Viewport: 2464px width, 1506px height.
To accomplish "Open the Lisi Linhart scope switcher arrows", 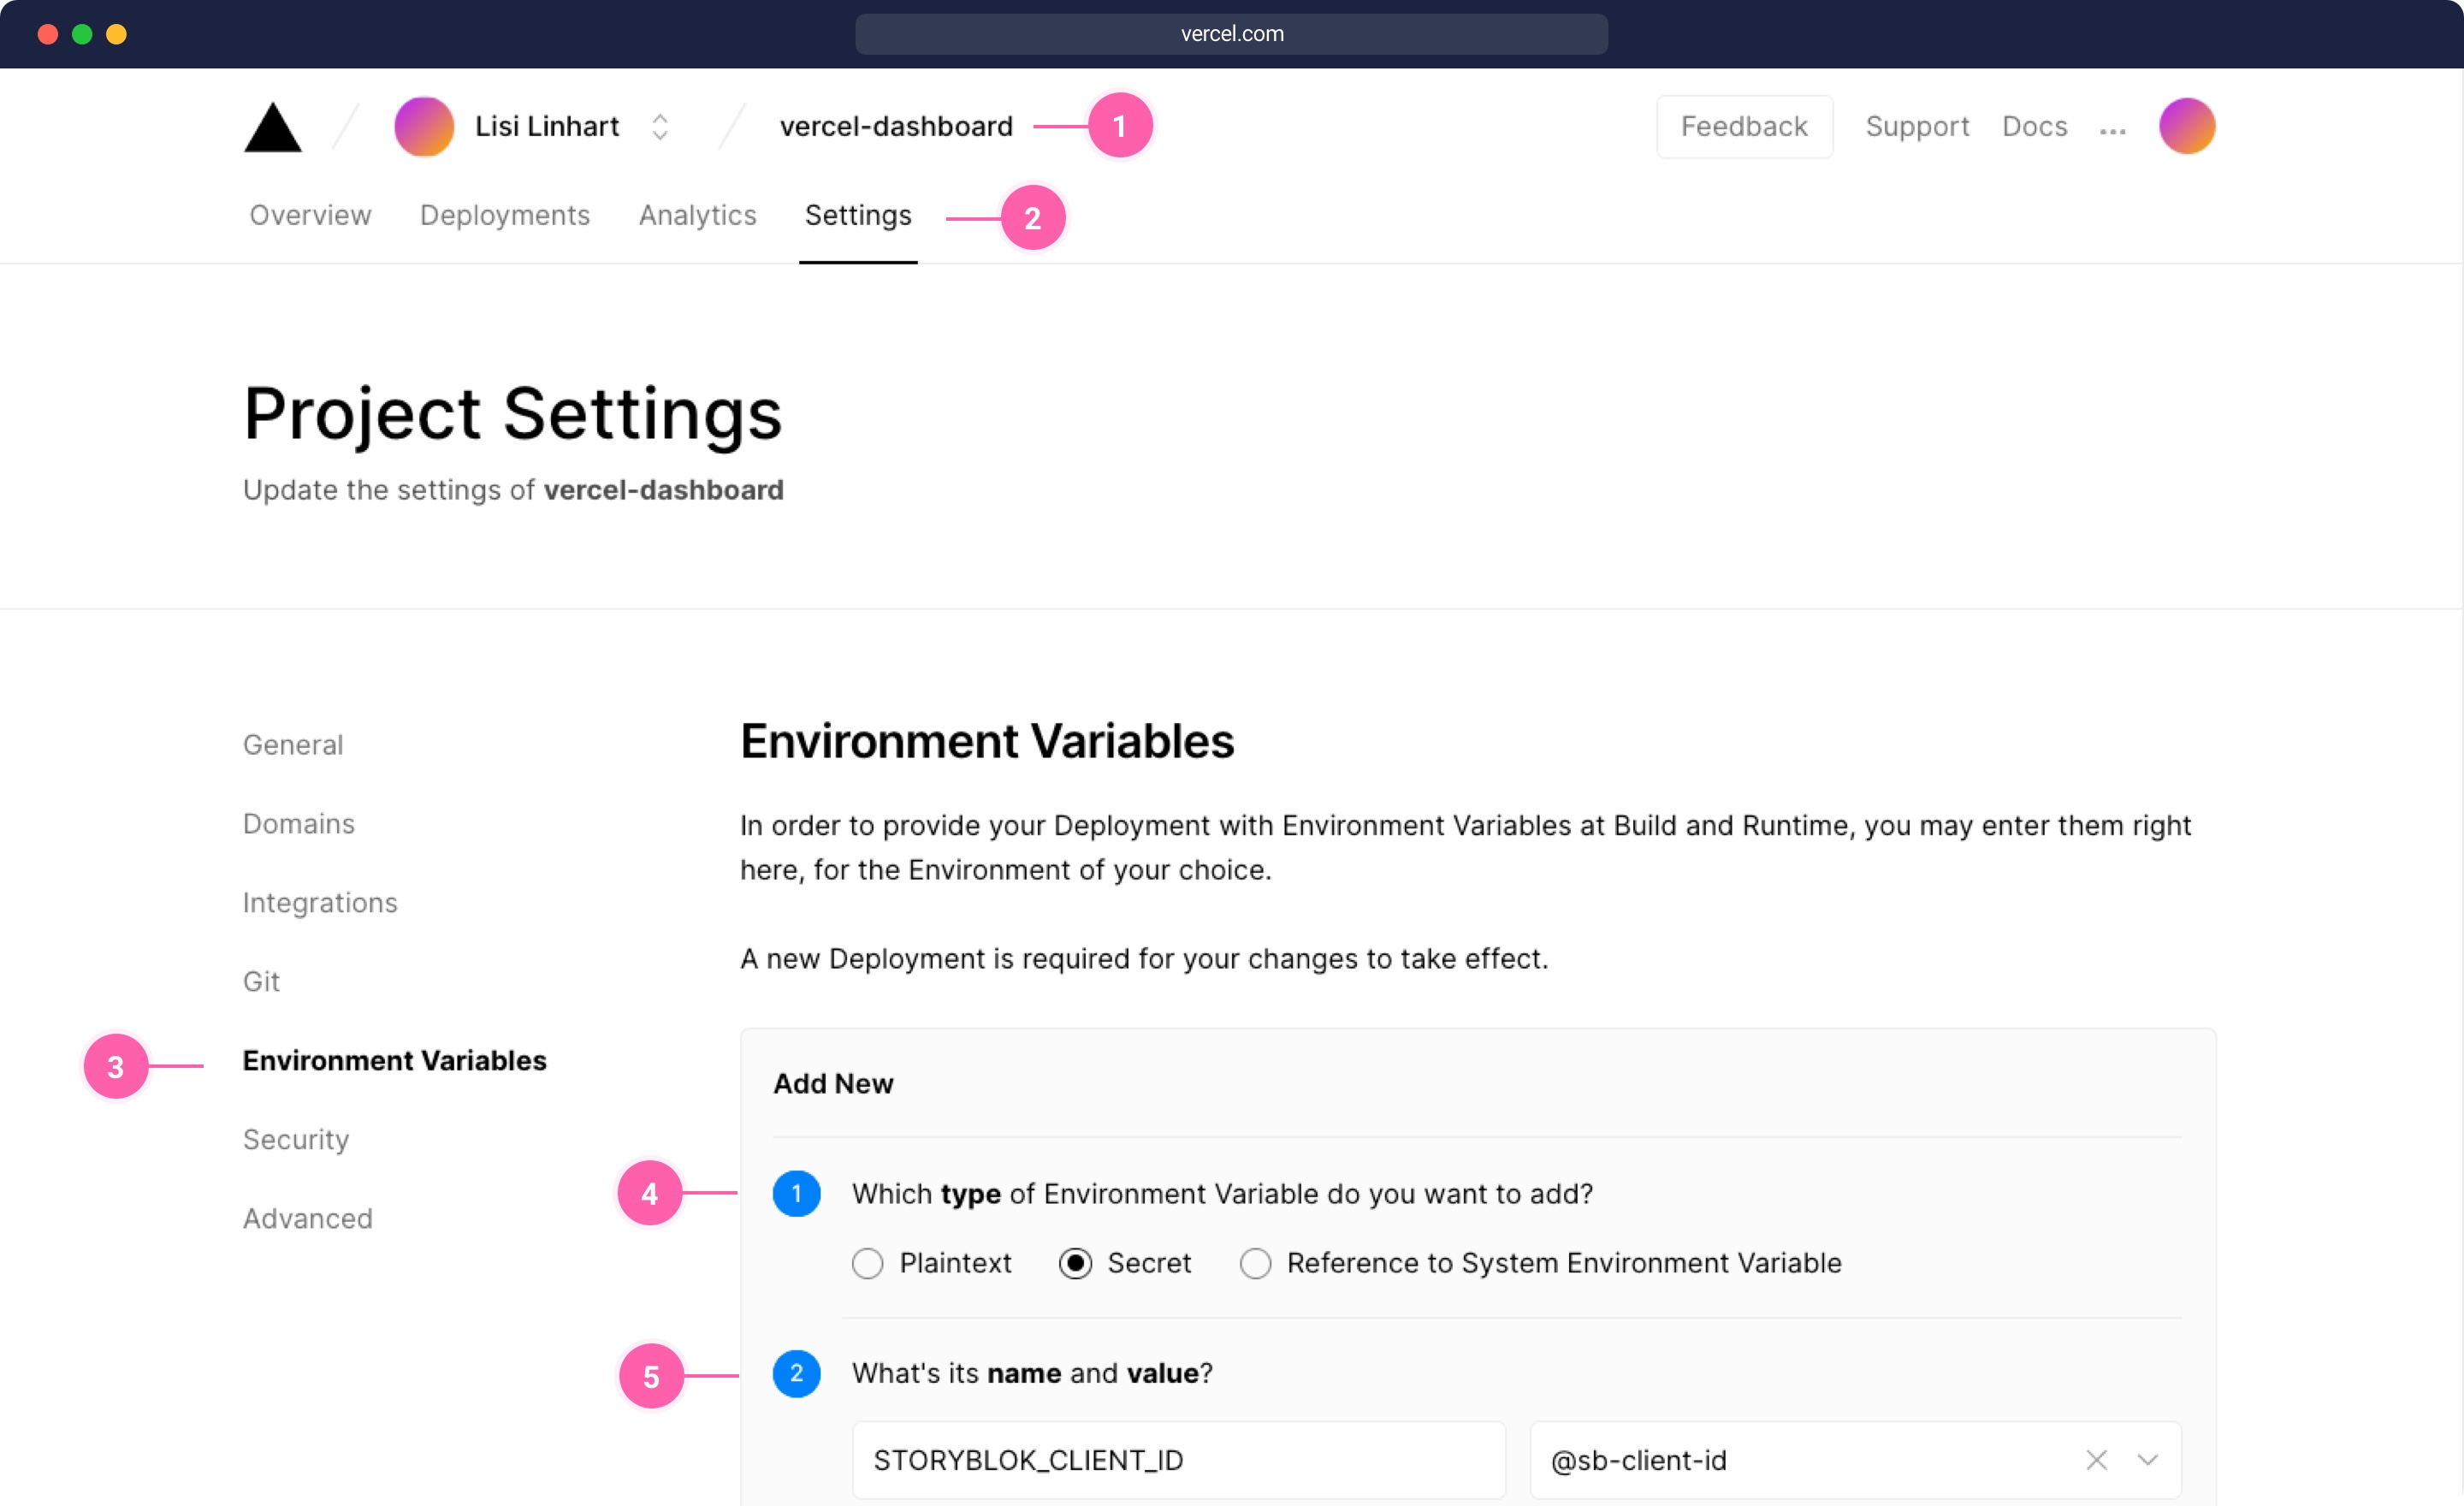I will click(660, 127).
